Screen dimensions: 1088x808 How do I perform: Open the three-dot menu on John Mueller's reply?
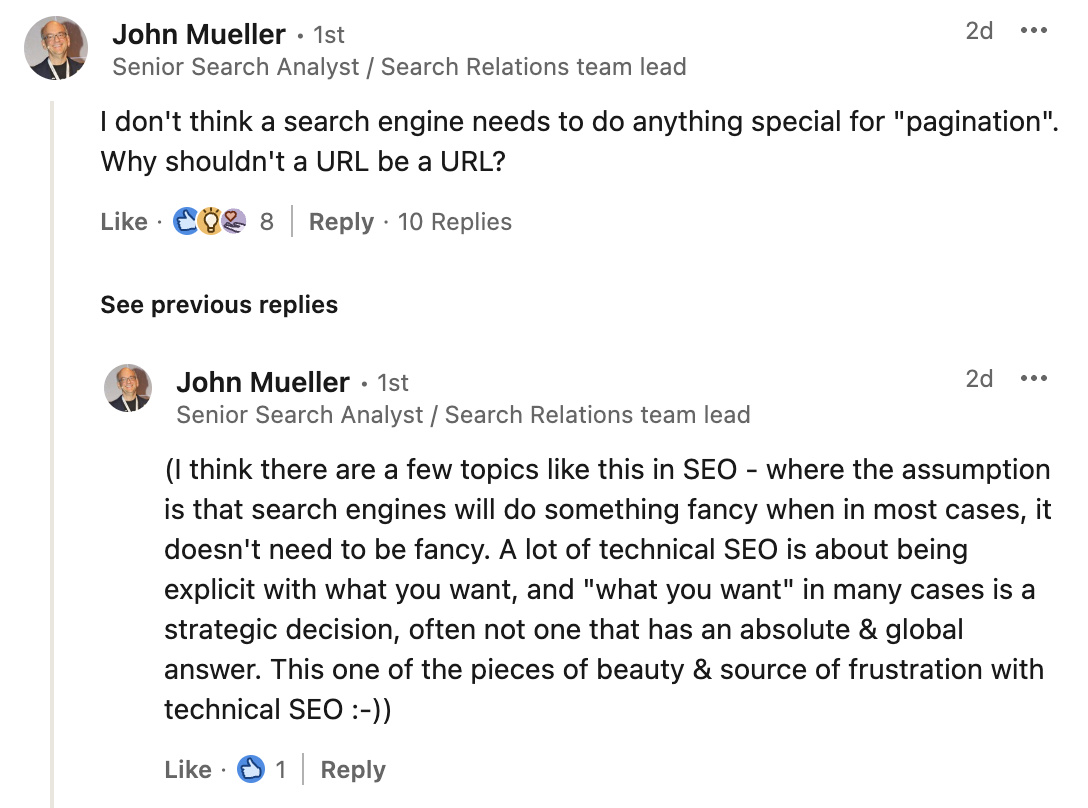coord(1033,379)
